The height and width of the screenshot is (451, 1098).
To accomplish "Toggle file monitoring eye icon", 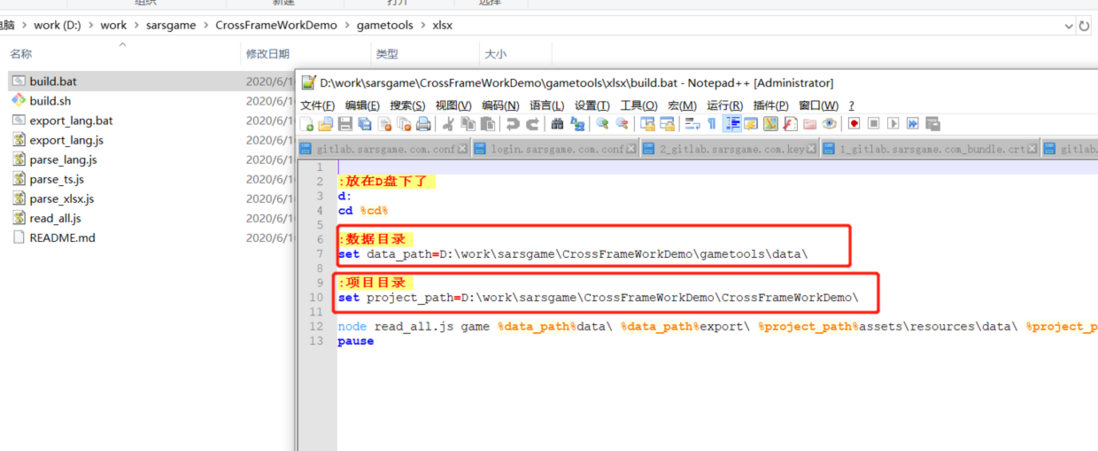I will pos(830,124).
